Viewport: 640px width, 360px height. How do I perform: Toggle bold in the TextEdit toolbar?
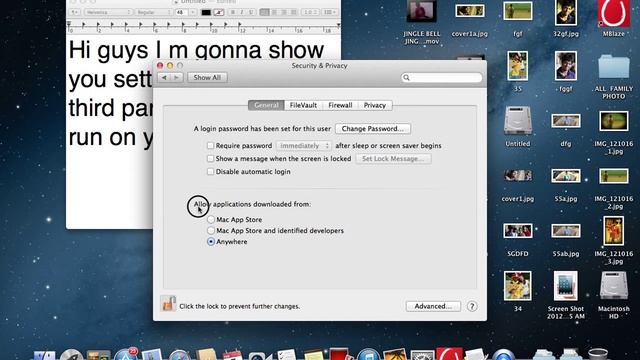point(233,12)
